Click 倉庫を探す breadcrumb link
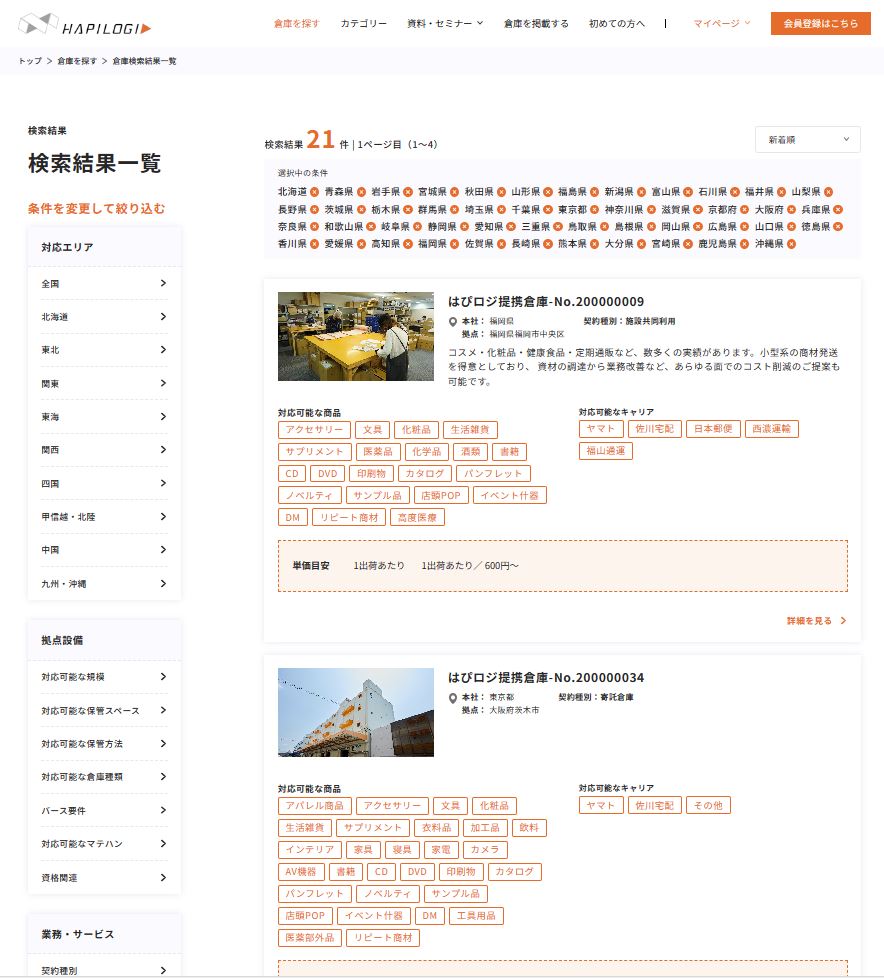Image resolution: width=884 pixels, height=978 pixels. tap(77, 61)
